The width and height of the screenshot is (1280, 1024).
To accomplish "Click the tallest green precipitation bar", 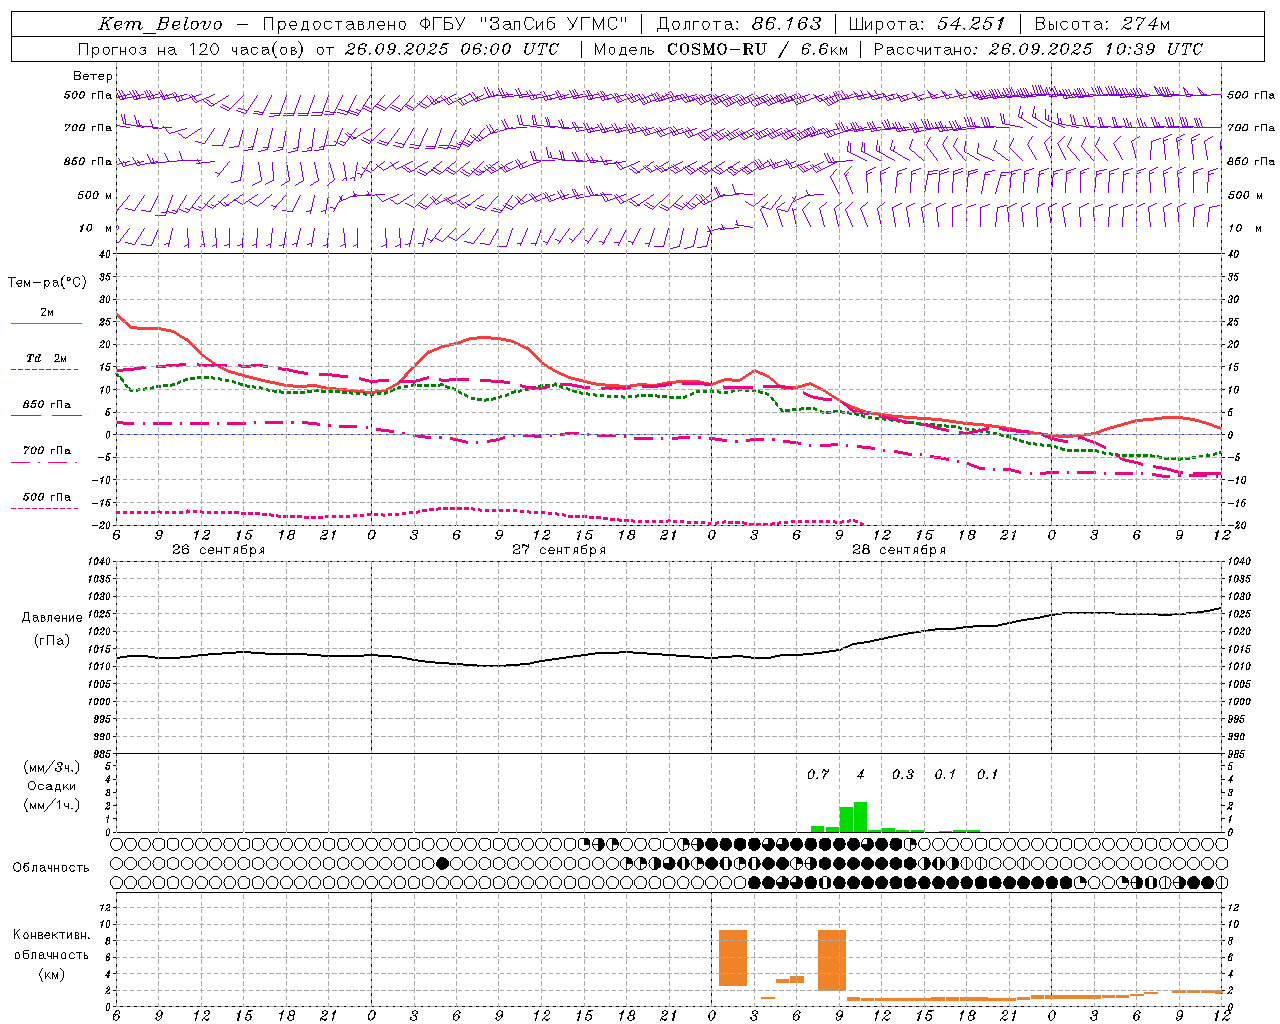I will (x=860, y=817).
